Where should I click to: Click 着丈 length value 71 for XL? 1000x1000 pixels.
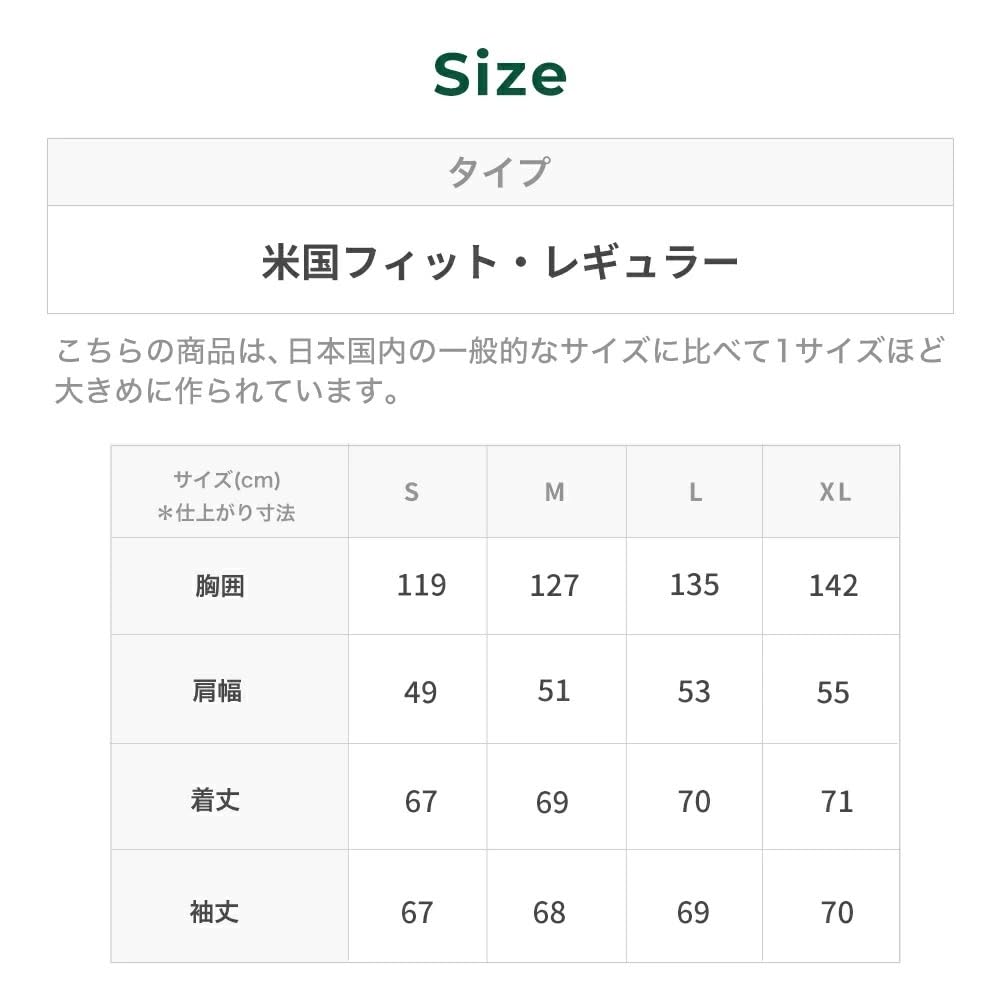point(836,801)
